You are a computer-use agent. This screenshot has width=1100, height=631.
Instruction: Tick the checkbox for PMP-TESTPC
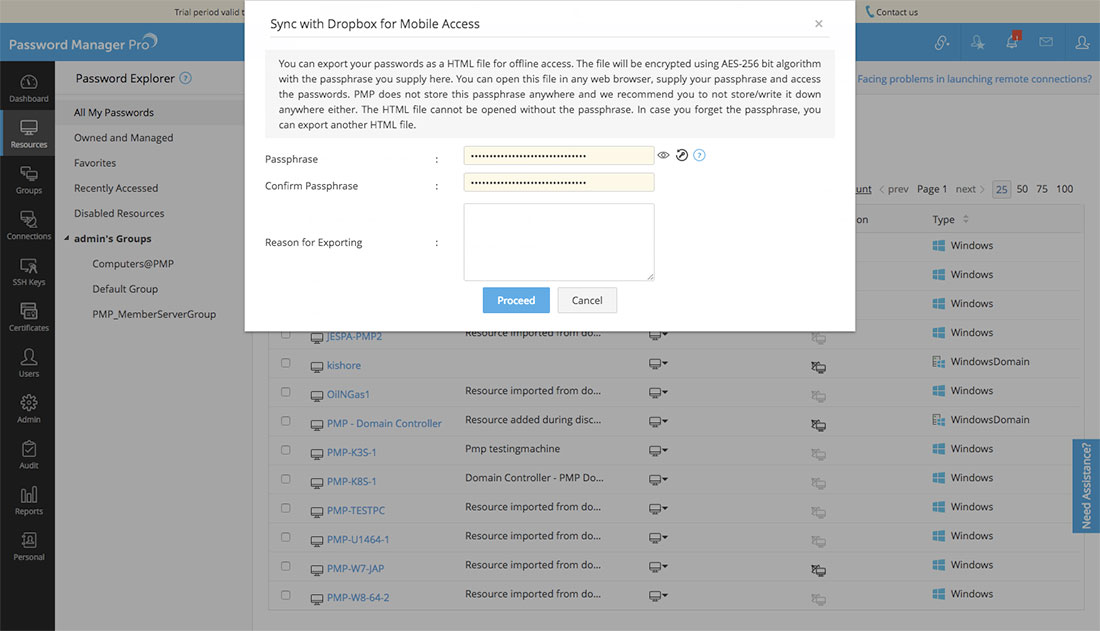[x=286, y=508]
